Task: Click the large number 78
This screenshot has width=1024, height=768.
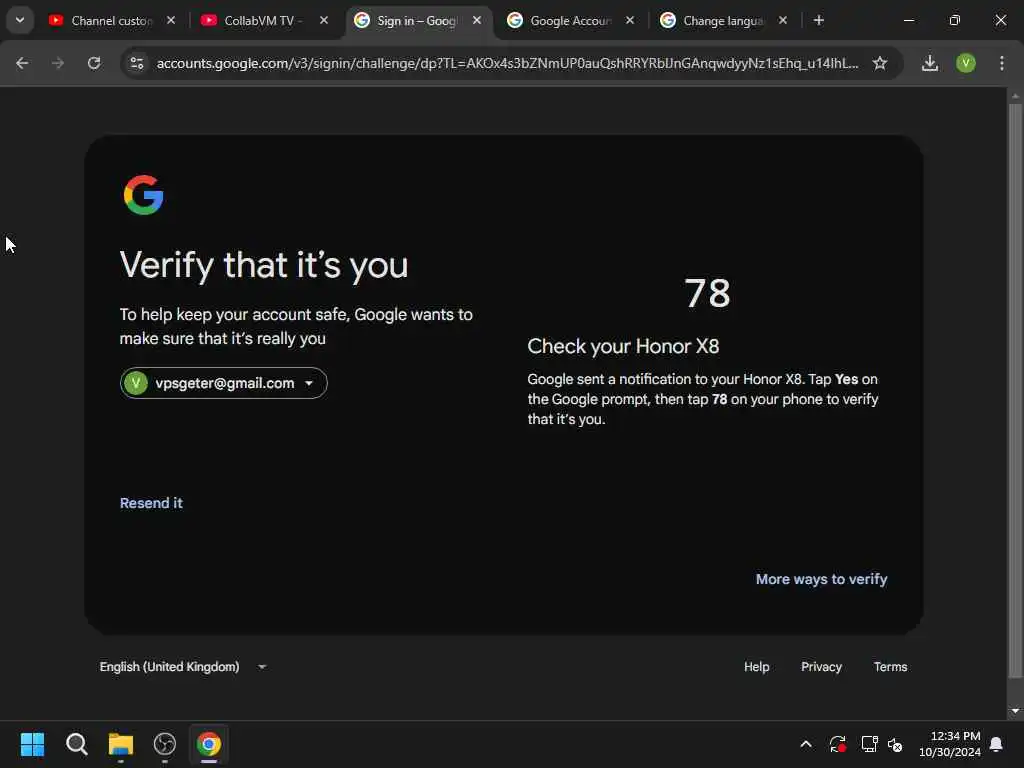Action: 707,293
